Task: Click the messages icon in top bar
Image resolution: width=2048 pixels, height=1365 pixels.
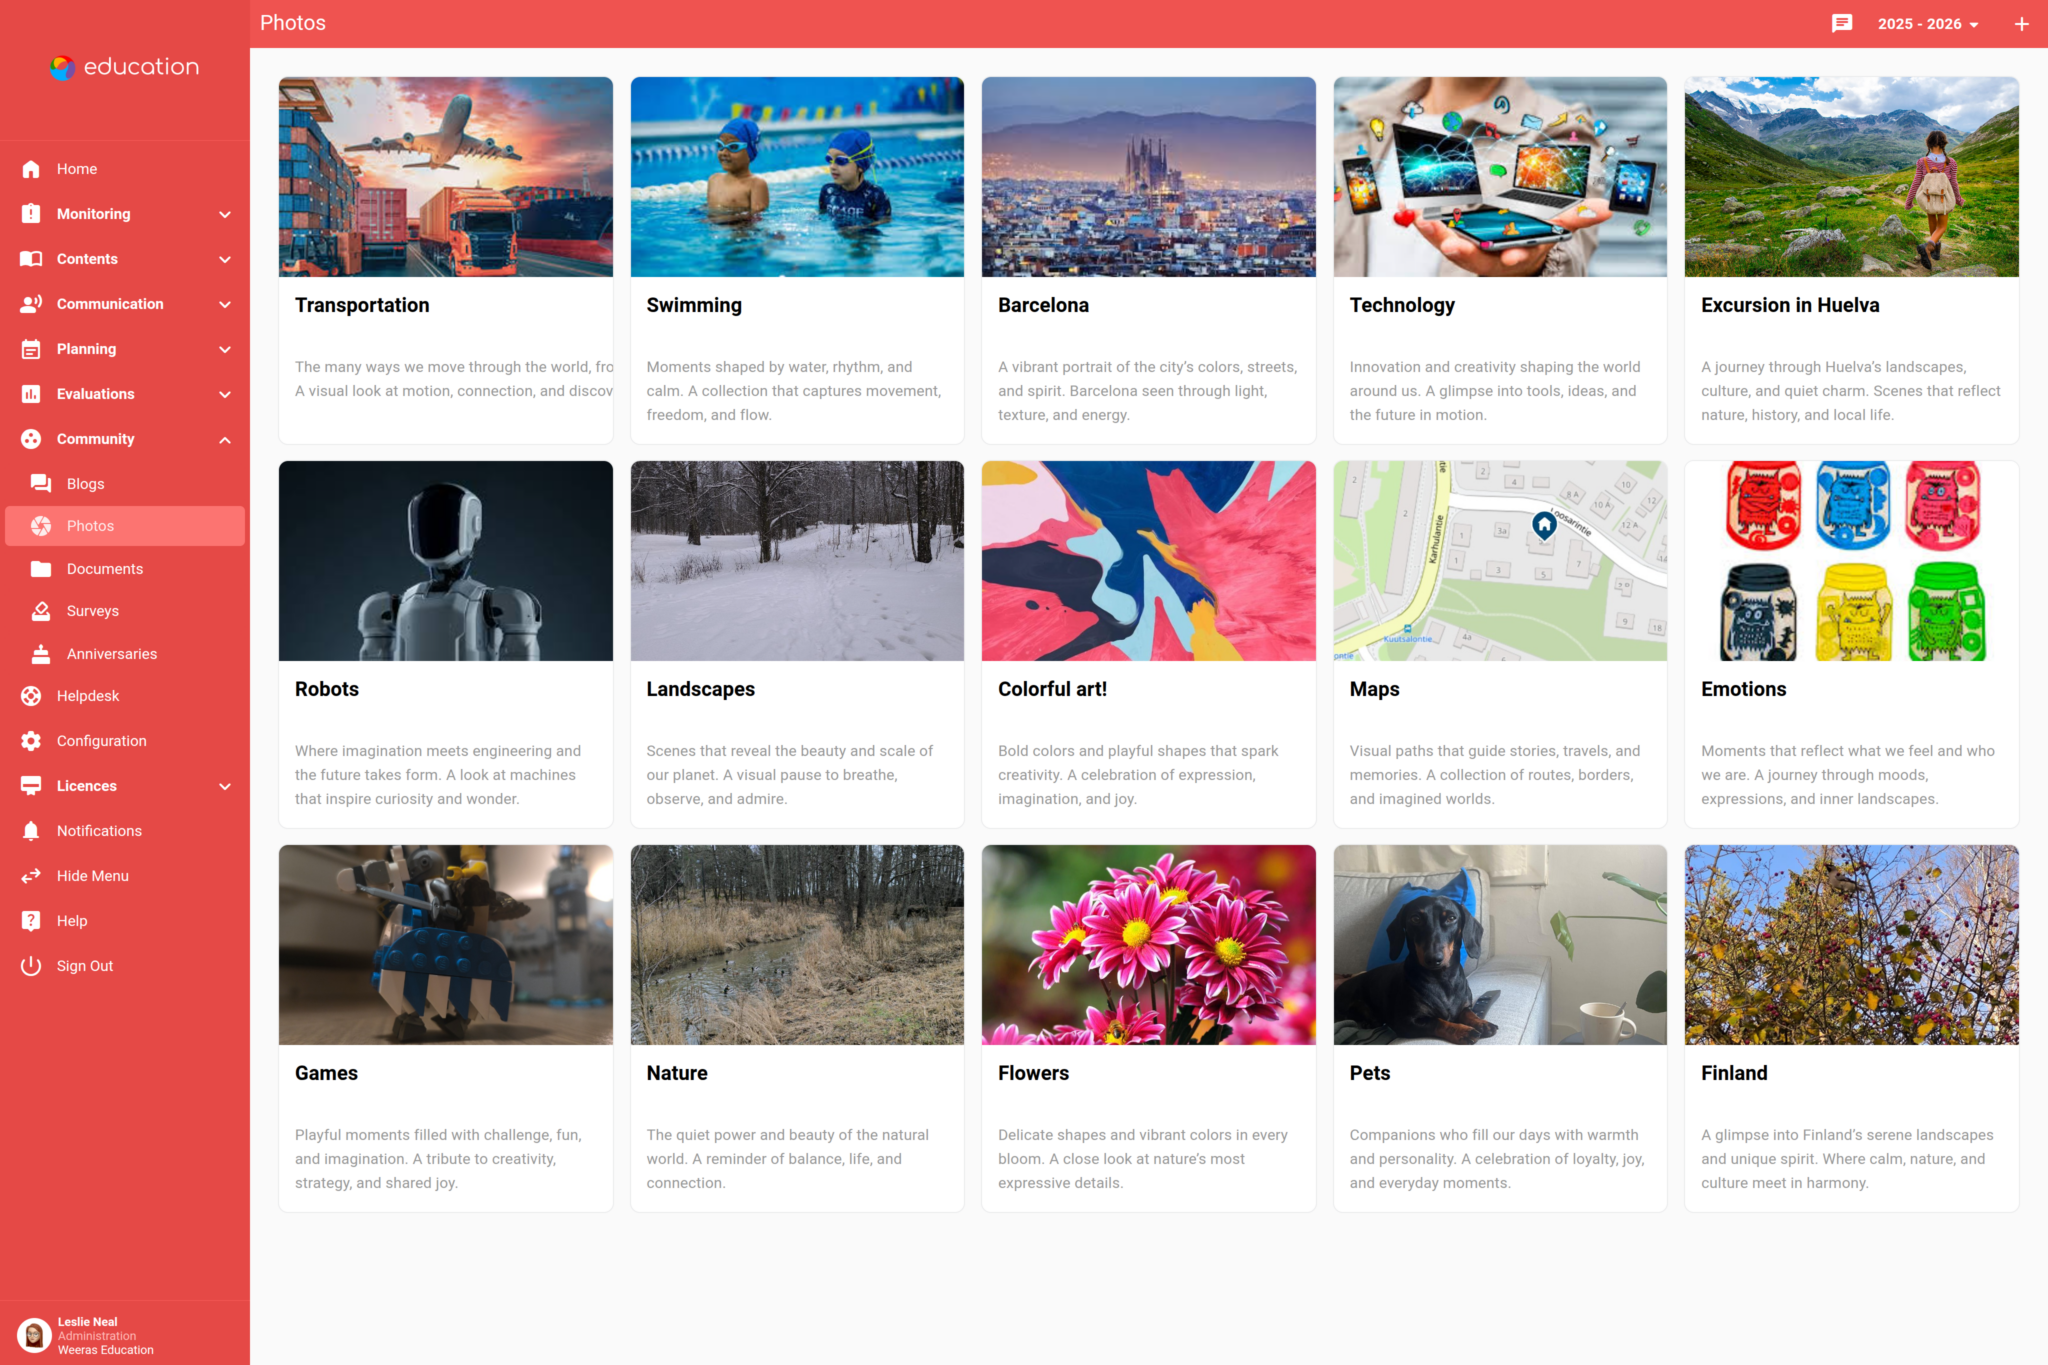Action: pyautogui.click(x=1843, y=23)
